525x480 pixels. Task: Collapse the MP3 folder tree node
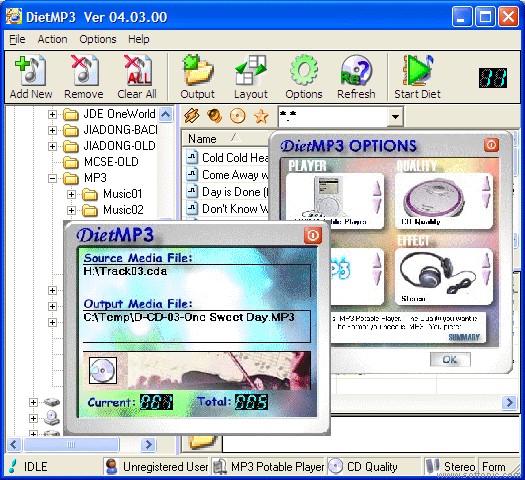pos(52,178)
